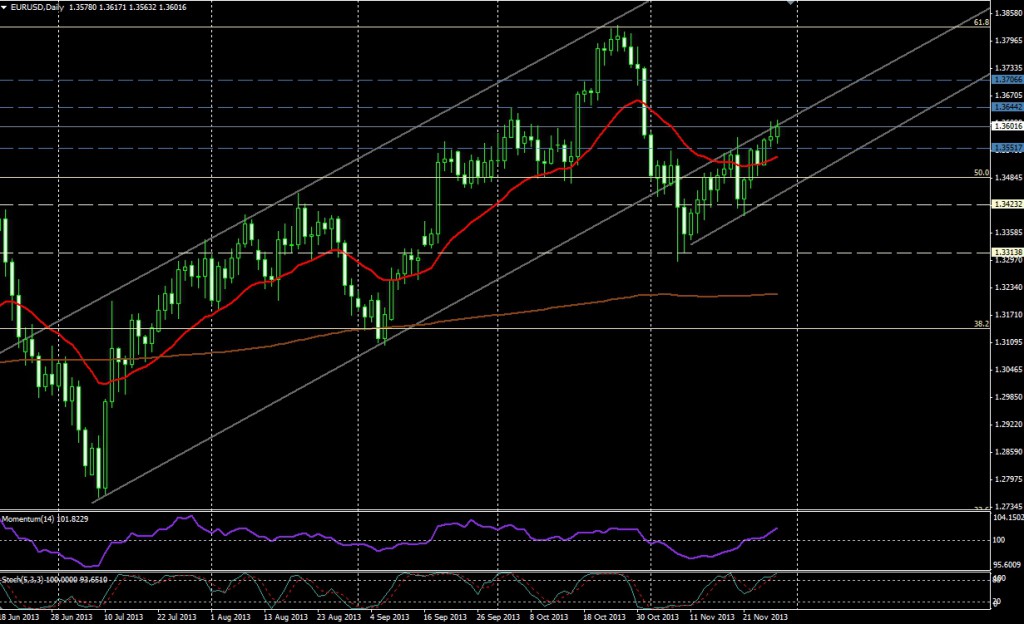
Task: Click the 38.2 Fibonacci level label
Action: point(981,324)
